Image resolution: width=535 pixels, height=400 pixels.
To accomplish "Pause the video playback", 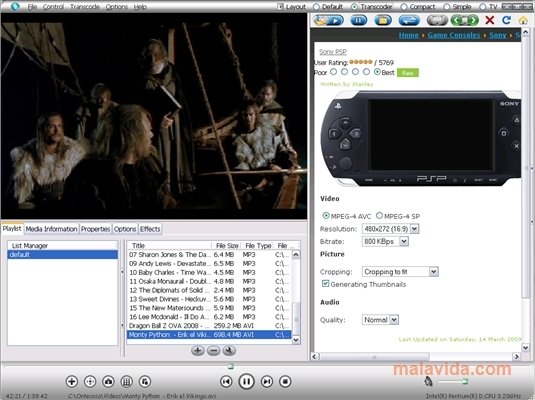I will 246,381.
